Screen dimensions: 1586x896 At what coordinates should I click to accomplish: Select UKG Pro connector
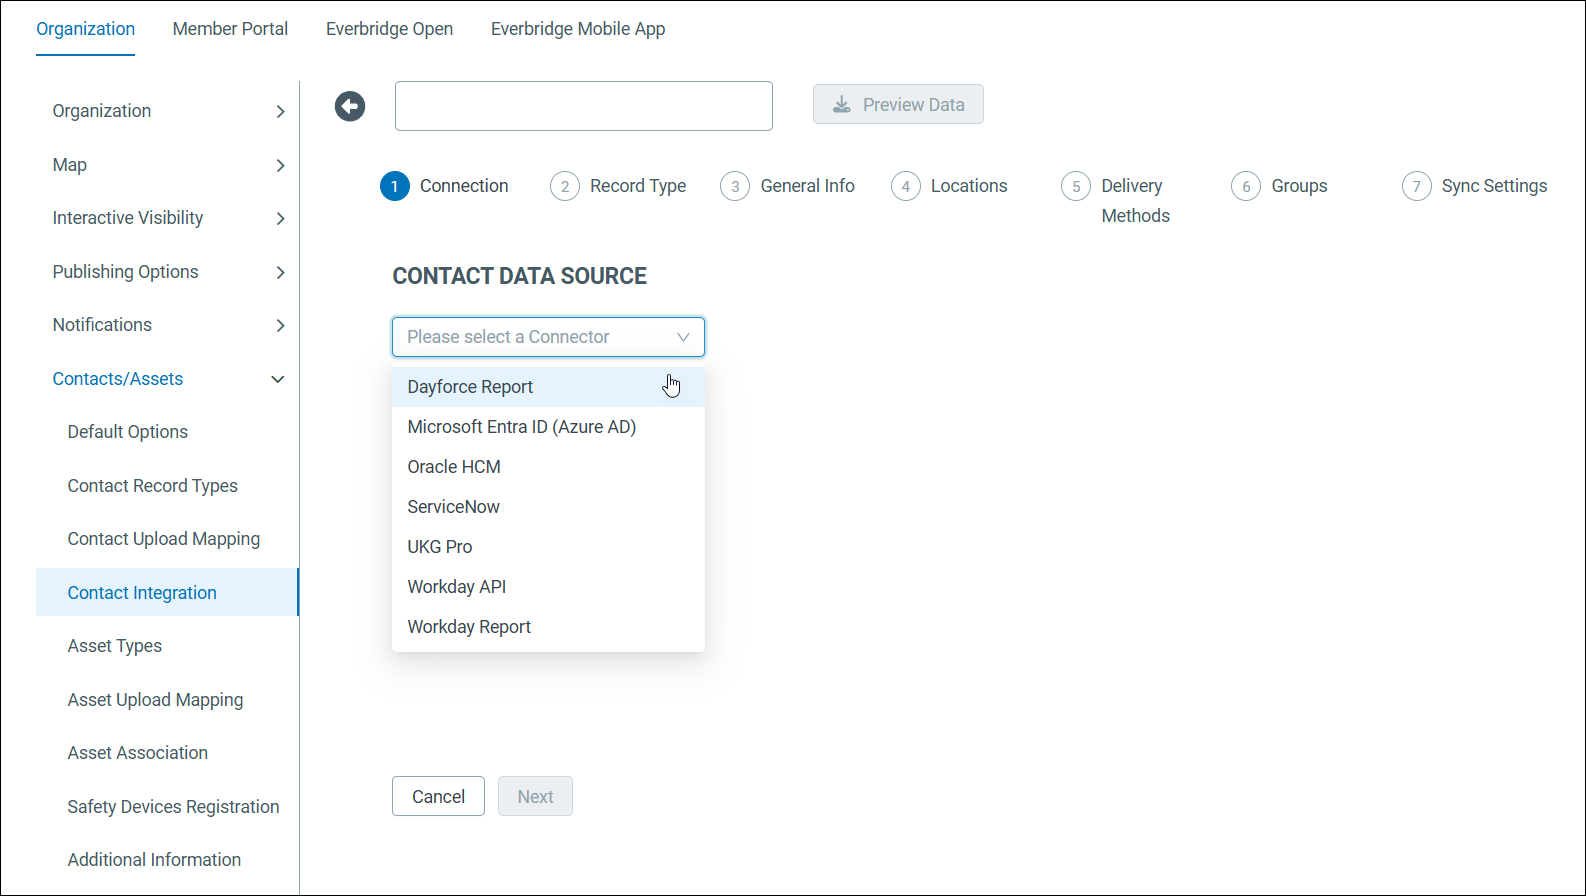coord(548,547)
